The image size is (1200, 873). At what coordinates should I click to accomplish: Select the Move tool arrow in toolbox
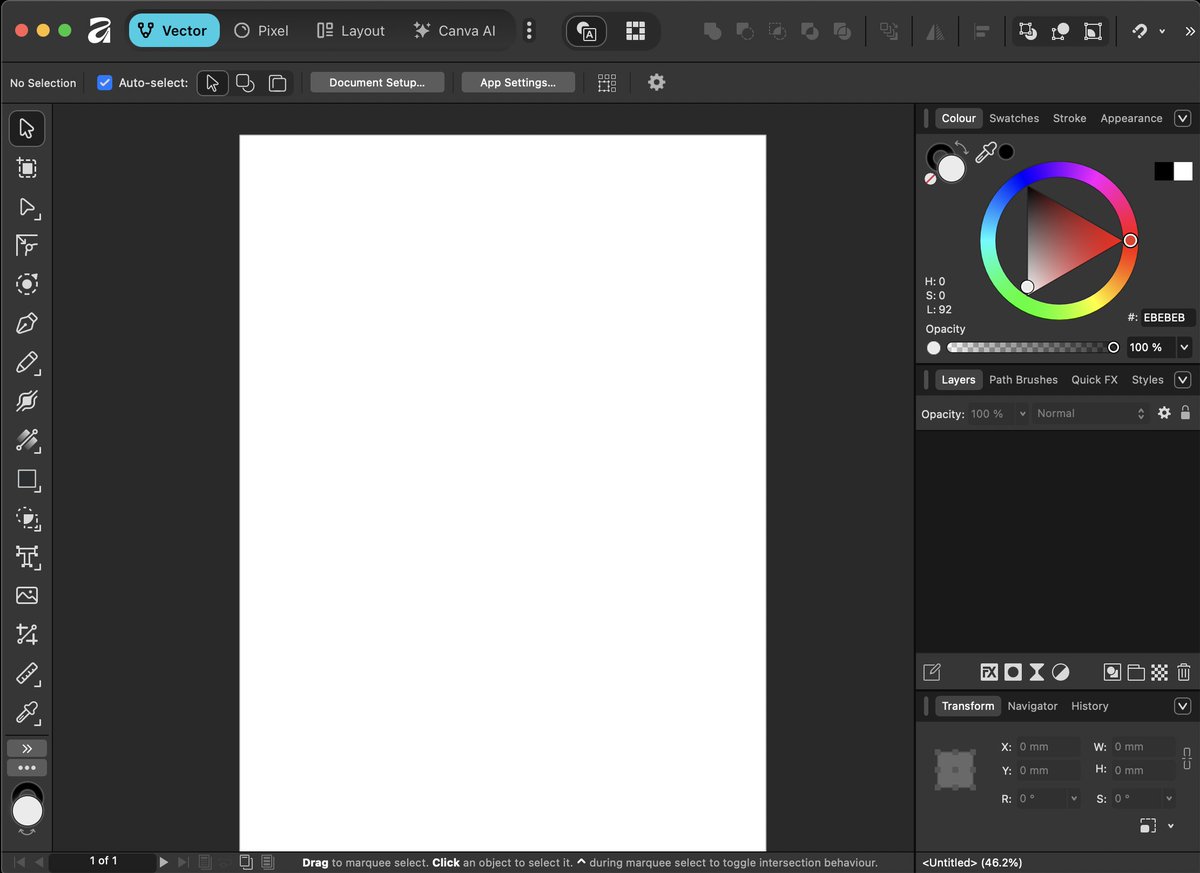coord(27,129)
